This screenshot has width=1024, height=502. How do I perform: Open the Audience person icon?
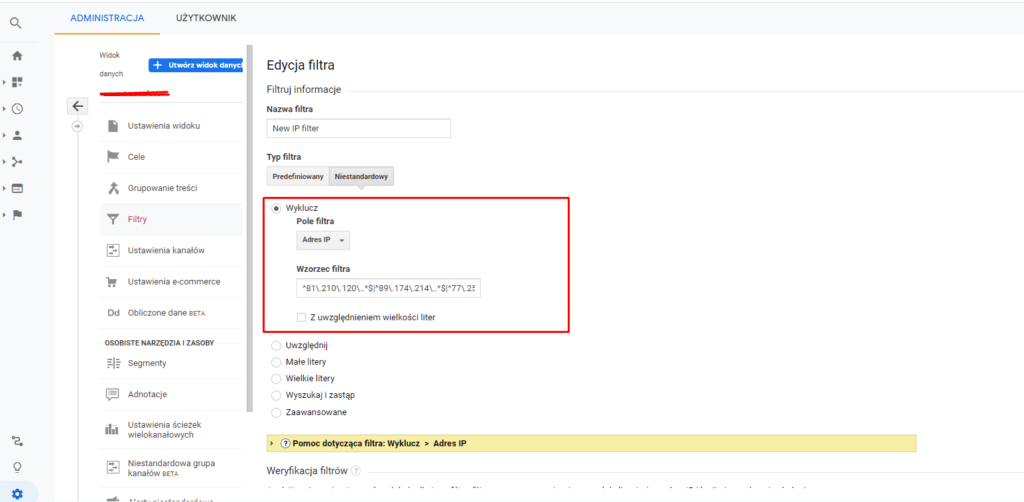(17, 135)
